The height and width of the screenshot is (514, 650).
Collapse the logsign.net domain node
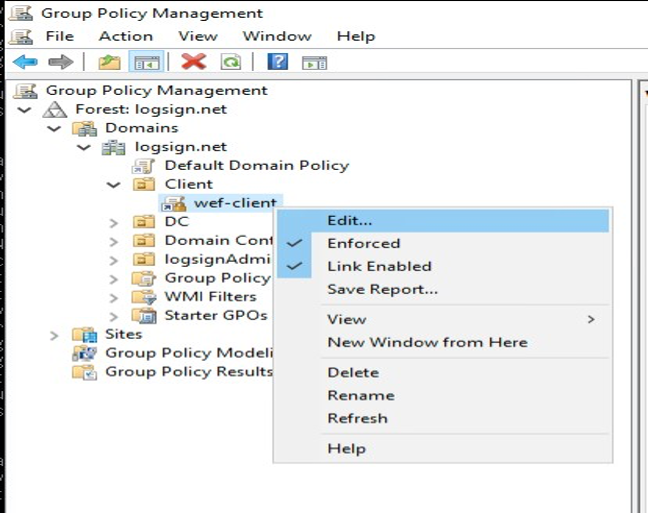(84, 148)
